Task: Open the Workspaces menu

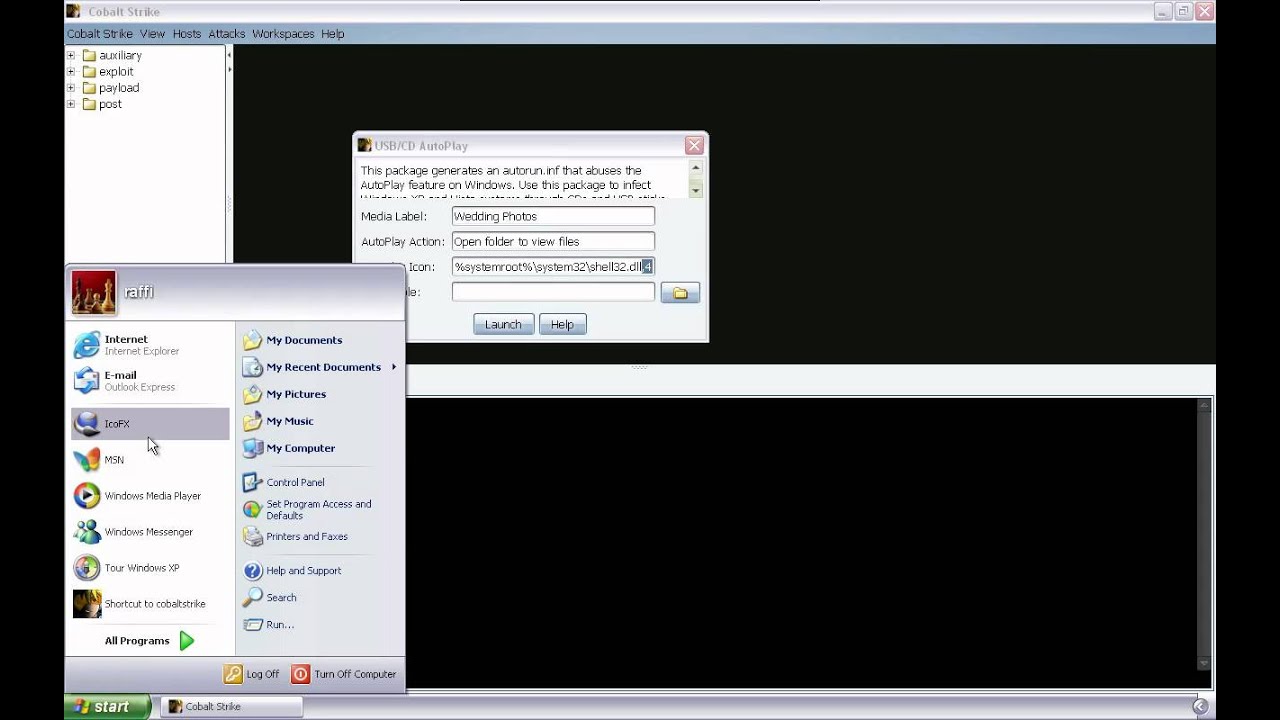Action: pyautogui.click(x=283, y=34)
